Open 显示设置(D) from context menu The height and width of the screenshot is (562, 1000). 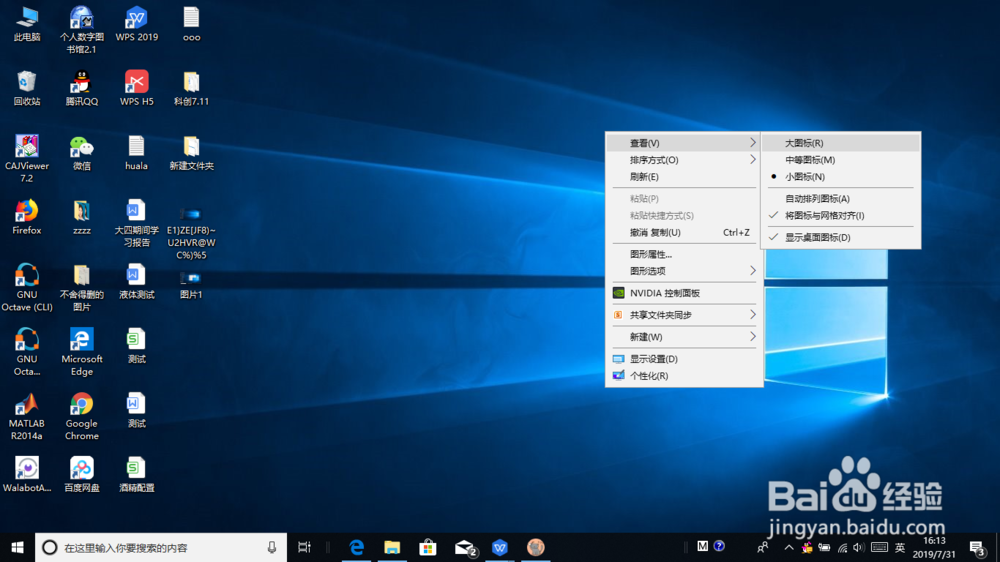(684, 359)
